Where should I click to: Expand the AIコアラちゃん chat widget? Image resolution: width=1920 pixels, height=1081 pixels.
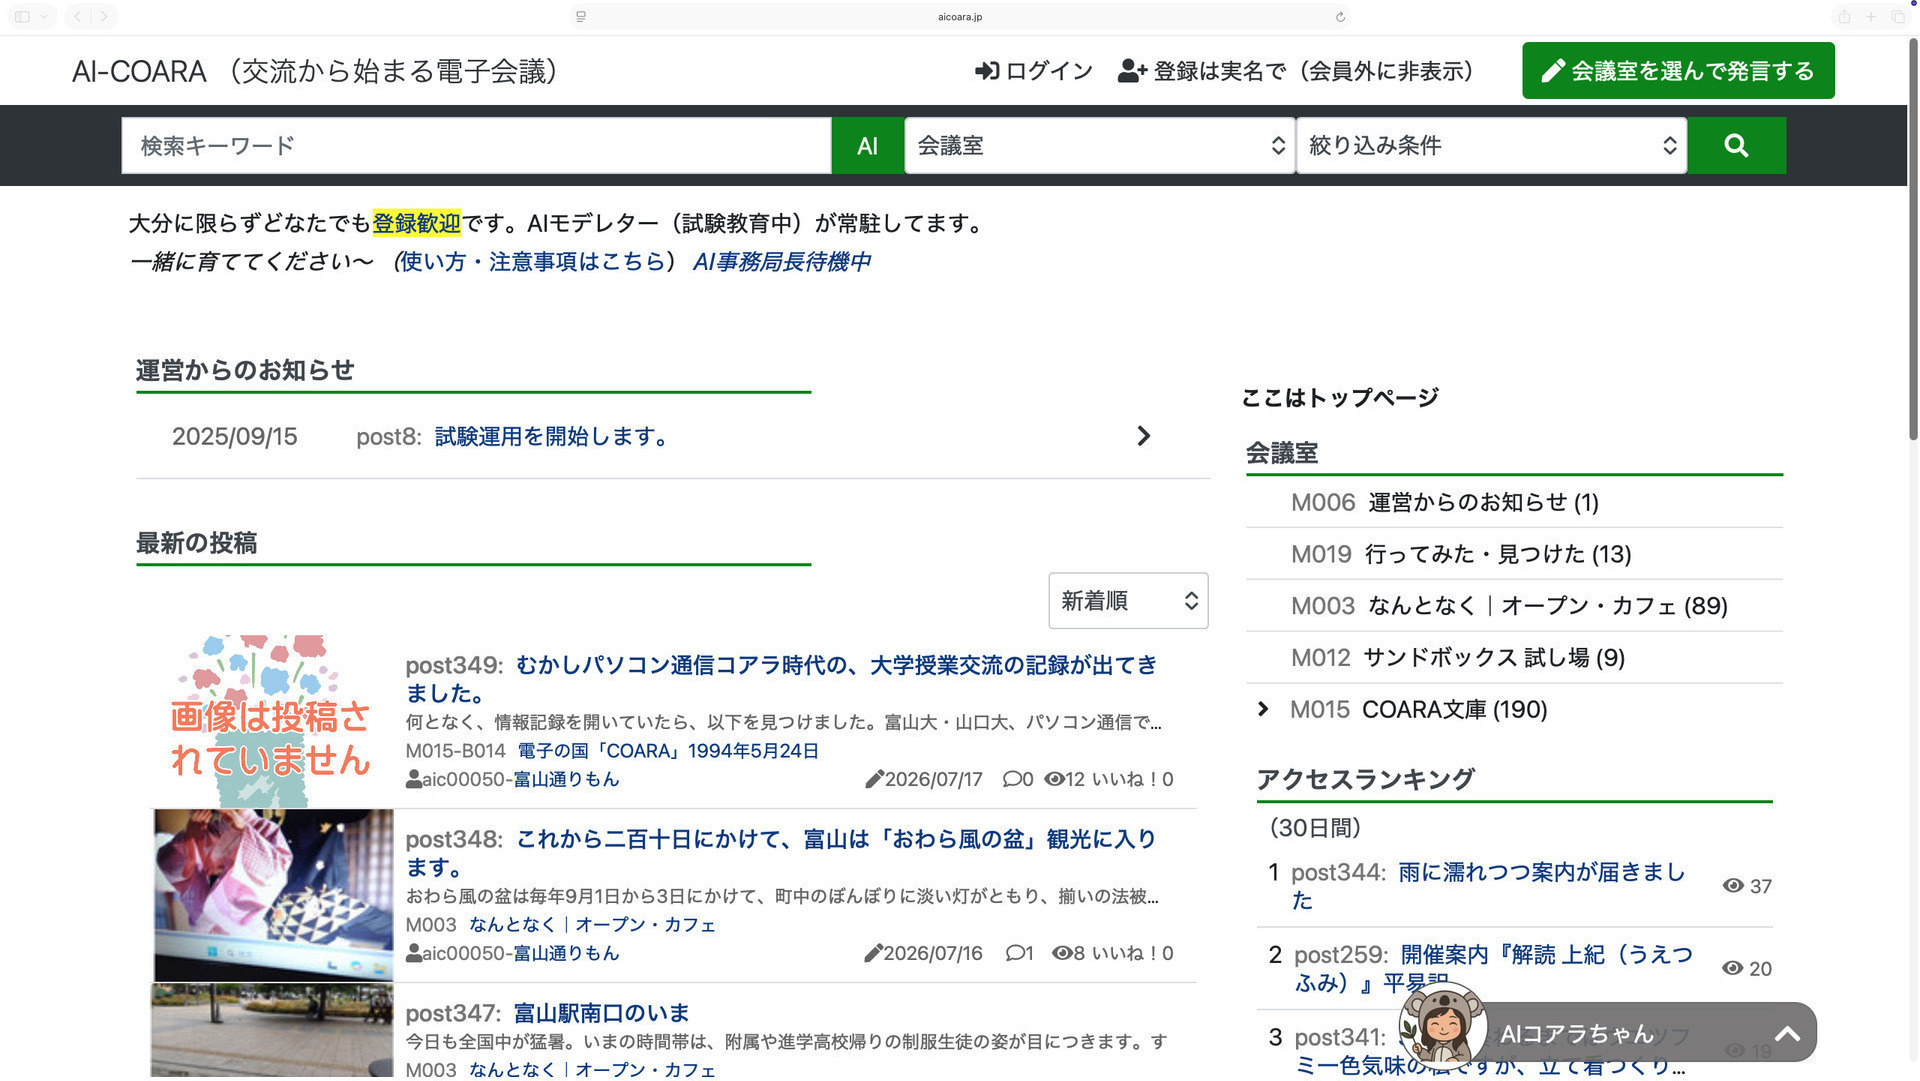(x=1787, y=1034)
